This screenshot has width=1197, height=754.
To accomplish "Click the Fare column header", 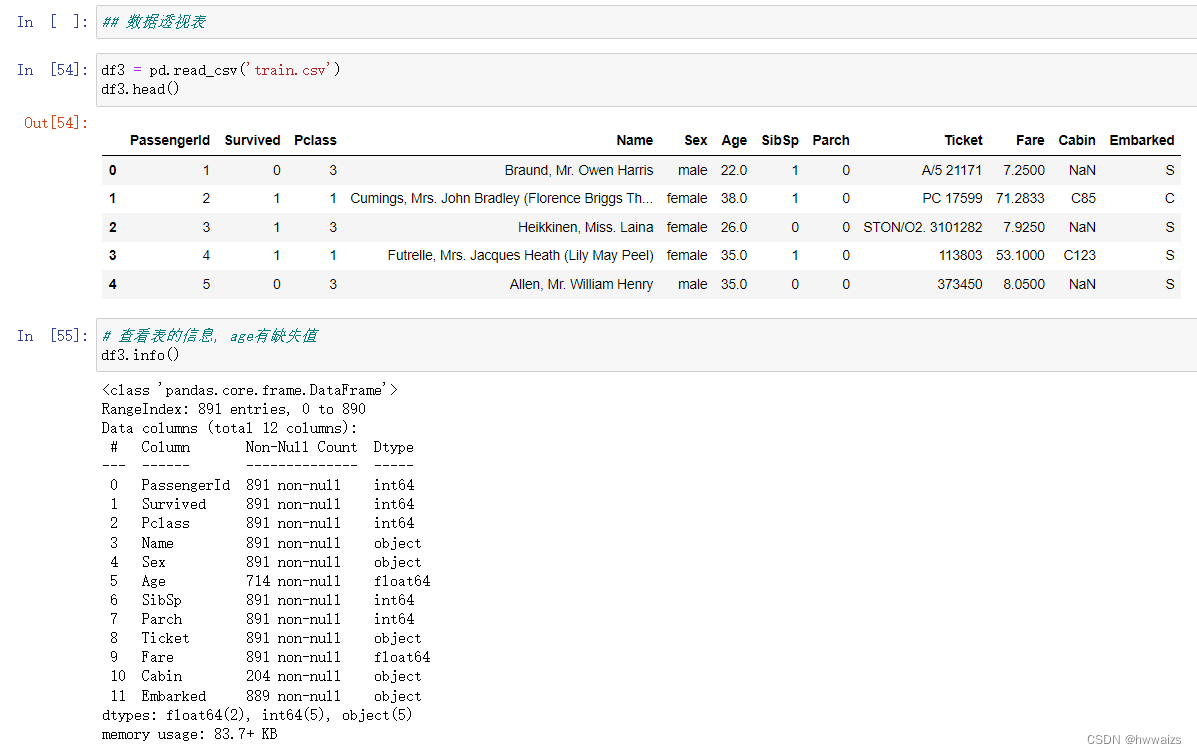I will click(x=1030, y=140).
